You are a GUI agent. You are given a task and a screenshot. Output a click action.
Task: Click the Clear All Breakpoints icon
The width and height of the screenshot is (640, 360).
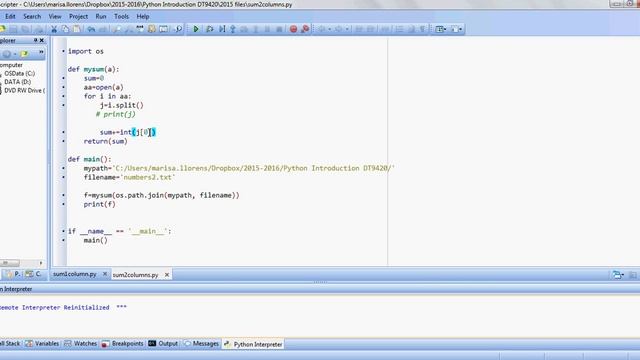coord(305,29)
